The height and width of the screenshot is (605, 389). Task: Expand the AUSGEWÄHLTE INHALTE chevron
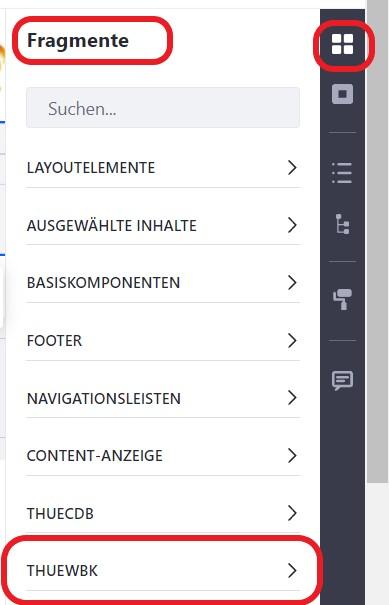point(292,225)
